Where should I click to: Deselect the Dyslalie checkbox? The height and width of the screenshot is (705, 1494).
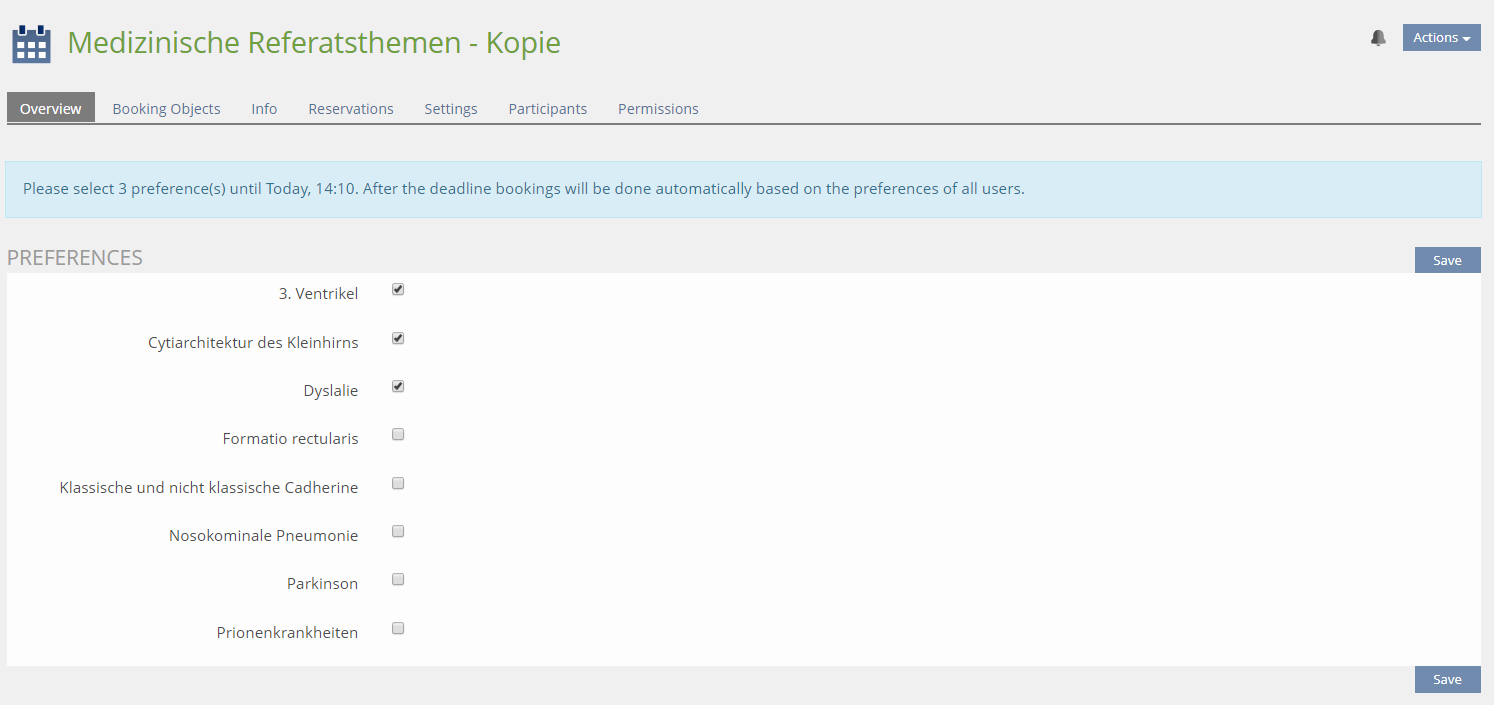tap(398, 387)
